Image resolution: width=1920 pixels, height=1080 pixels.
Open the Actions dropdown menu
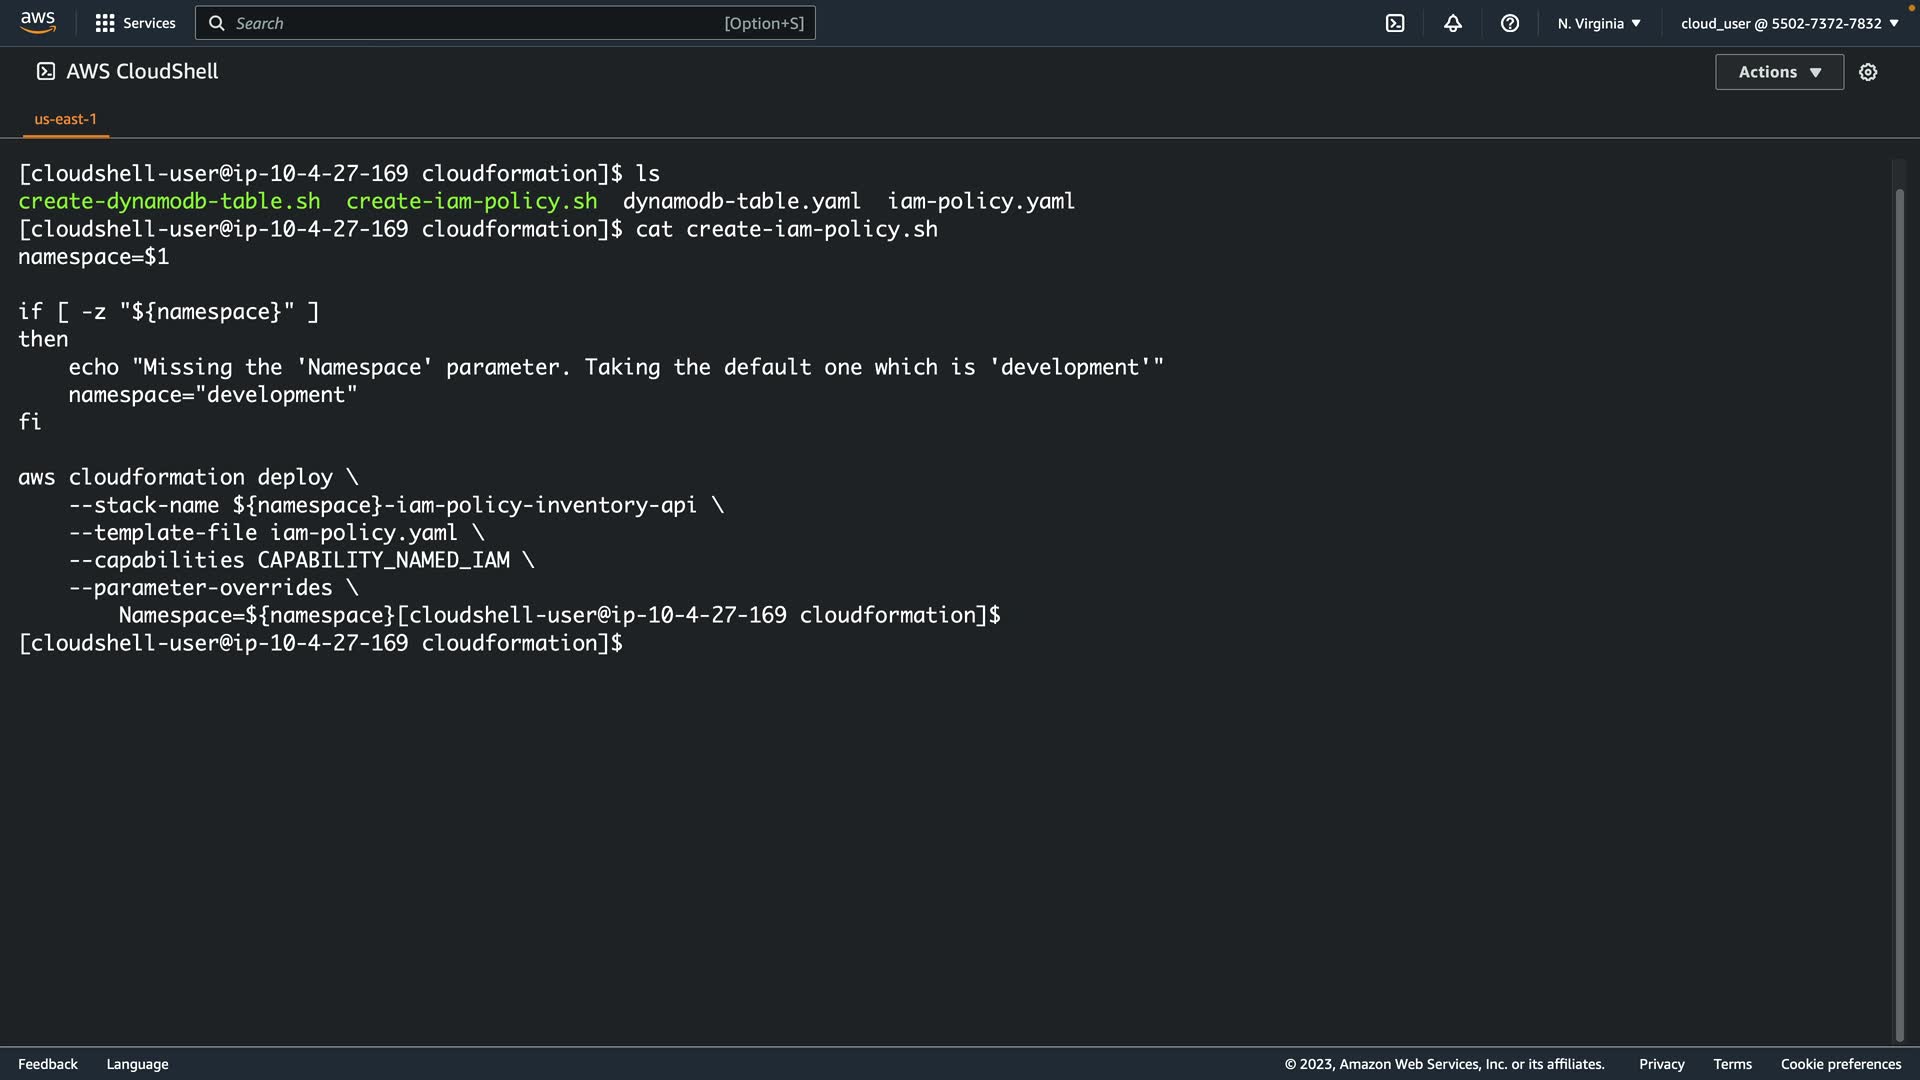click(x=1778, y=72)
